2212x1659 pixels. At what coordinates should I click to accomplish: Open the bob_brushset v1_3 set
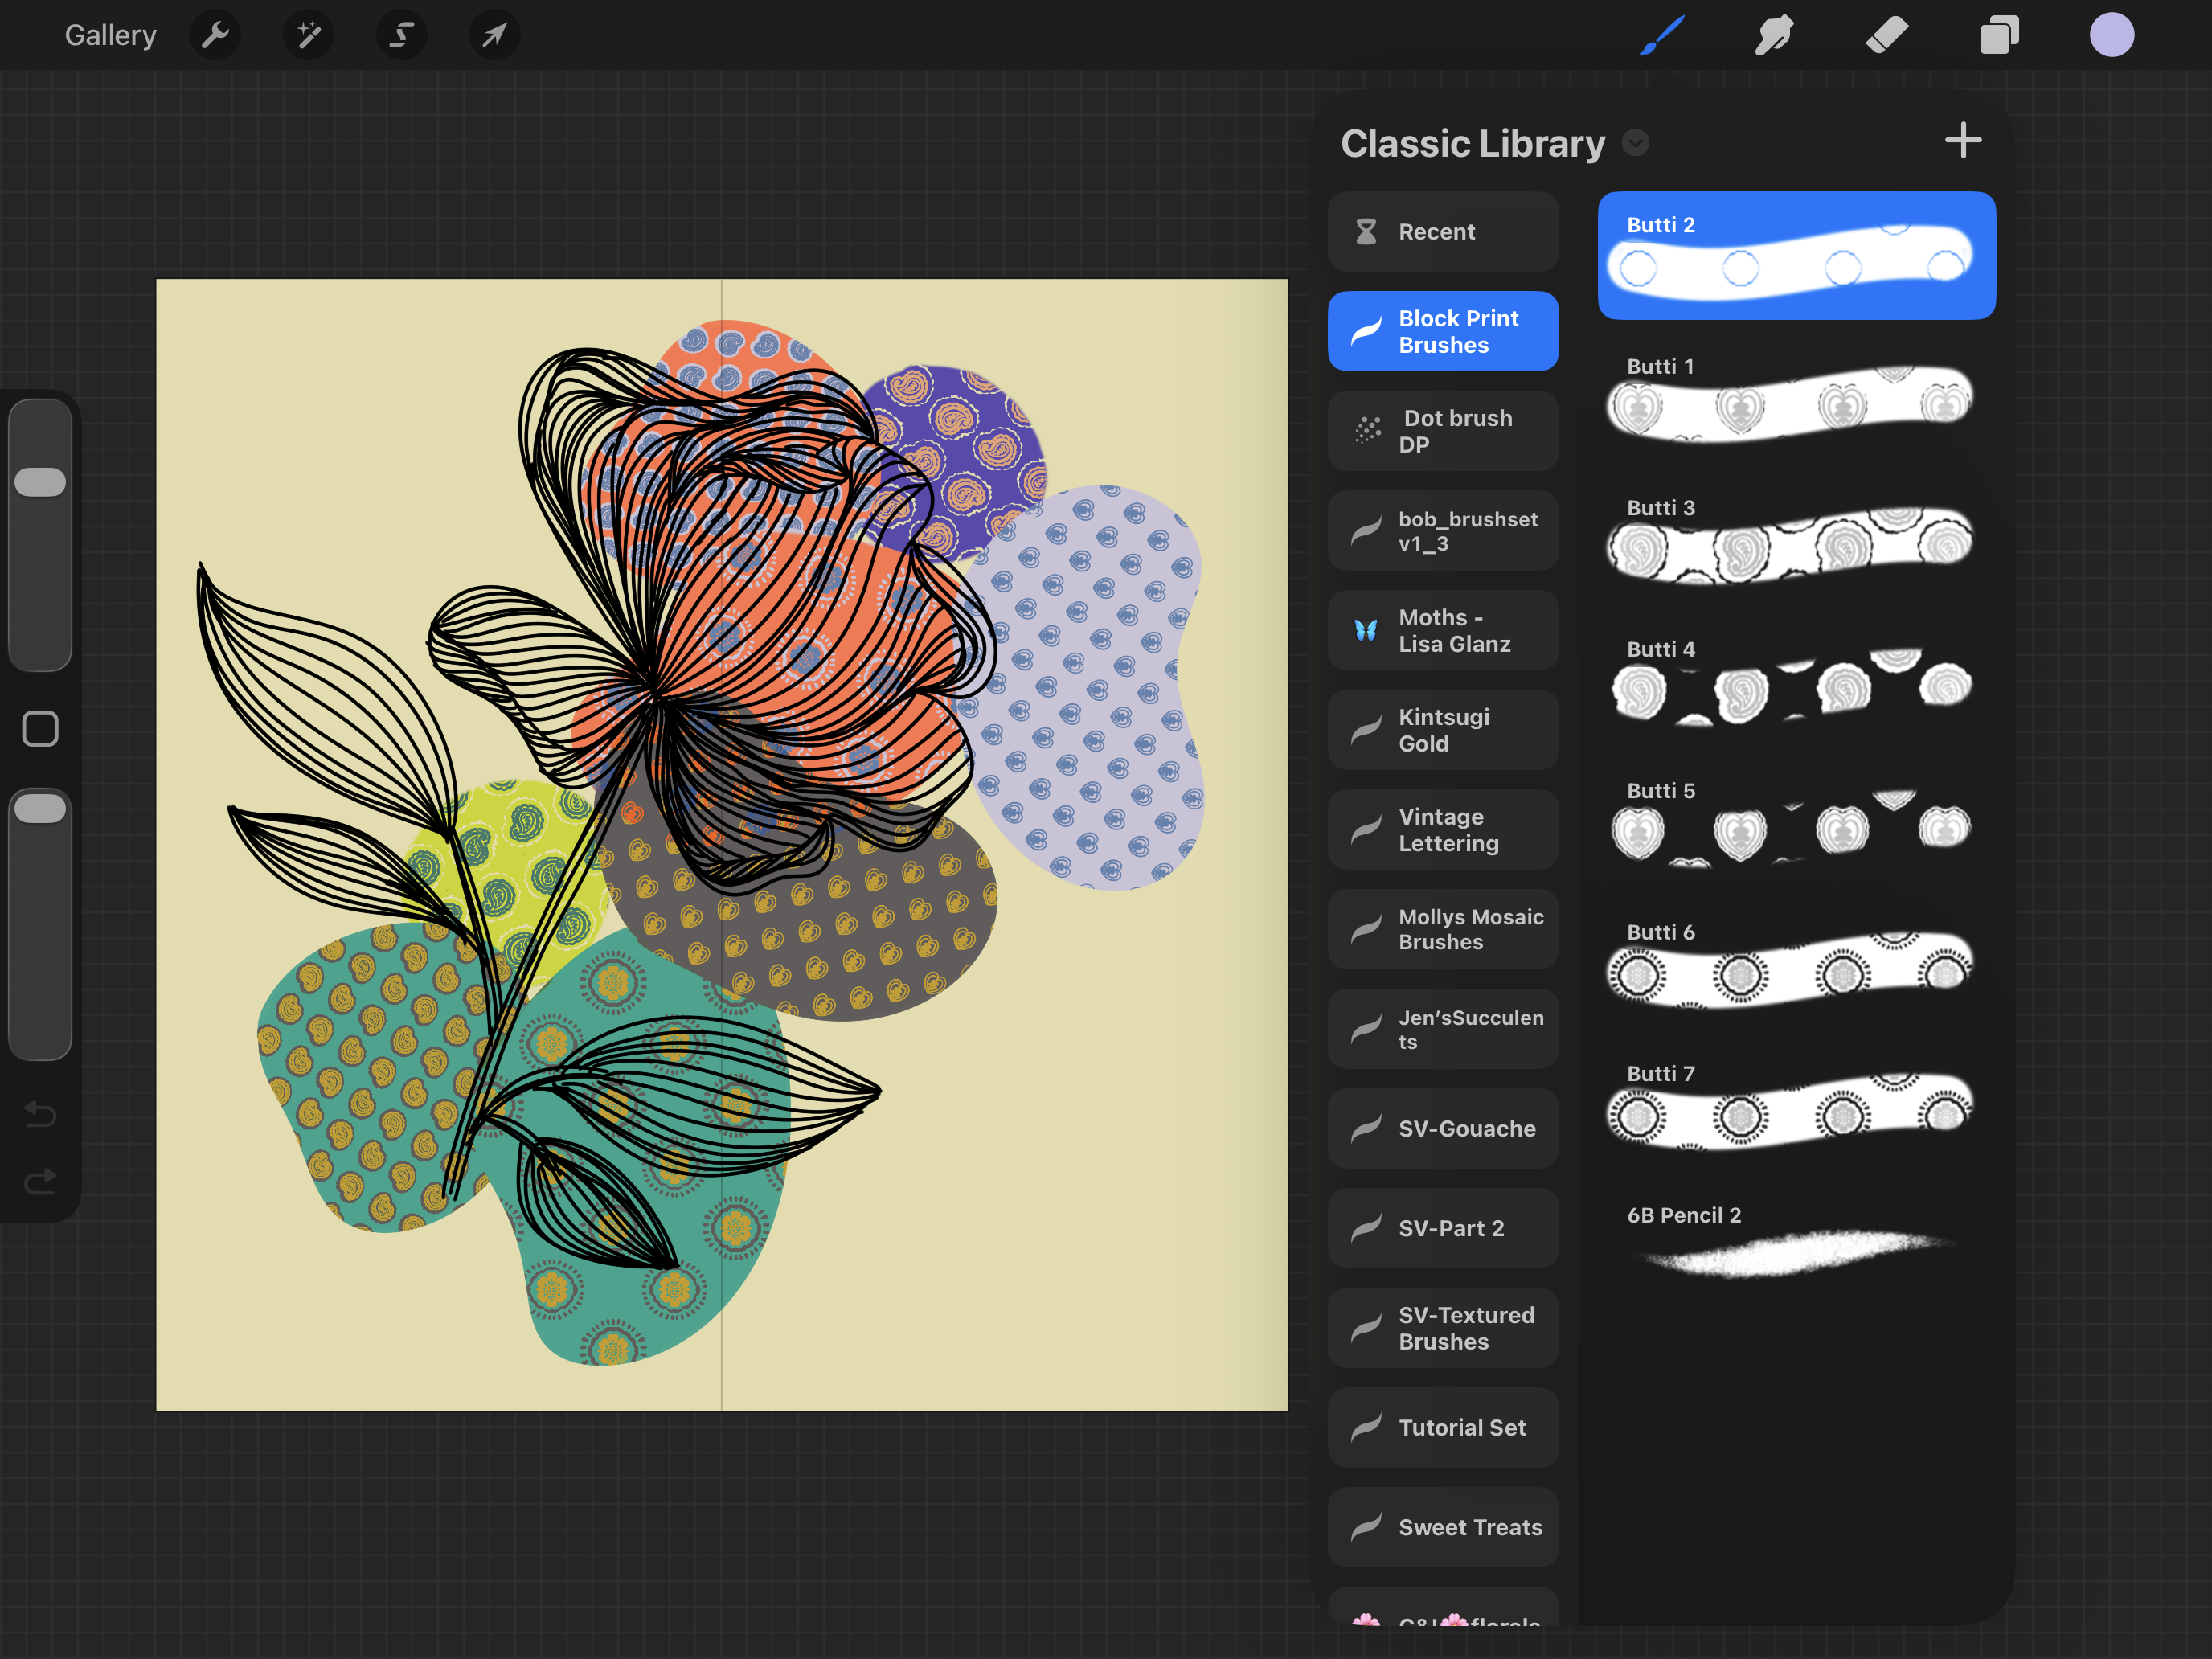[1443, 531]
